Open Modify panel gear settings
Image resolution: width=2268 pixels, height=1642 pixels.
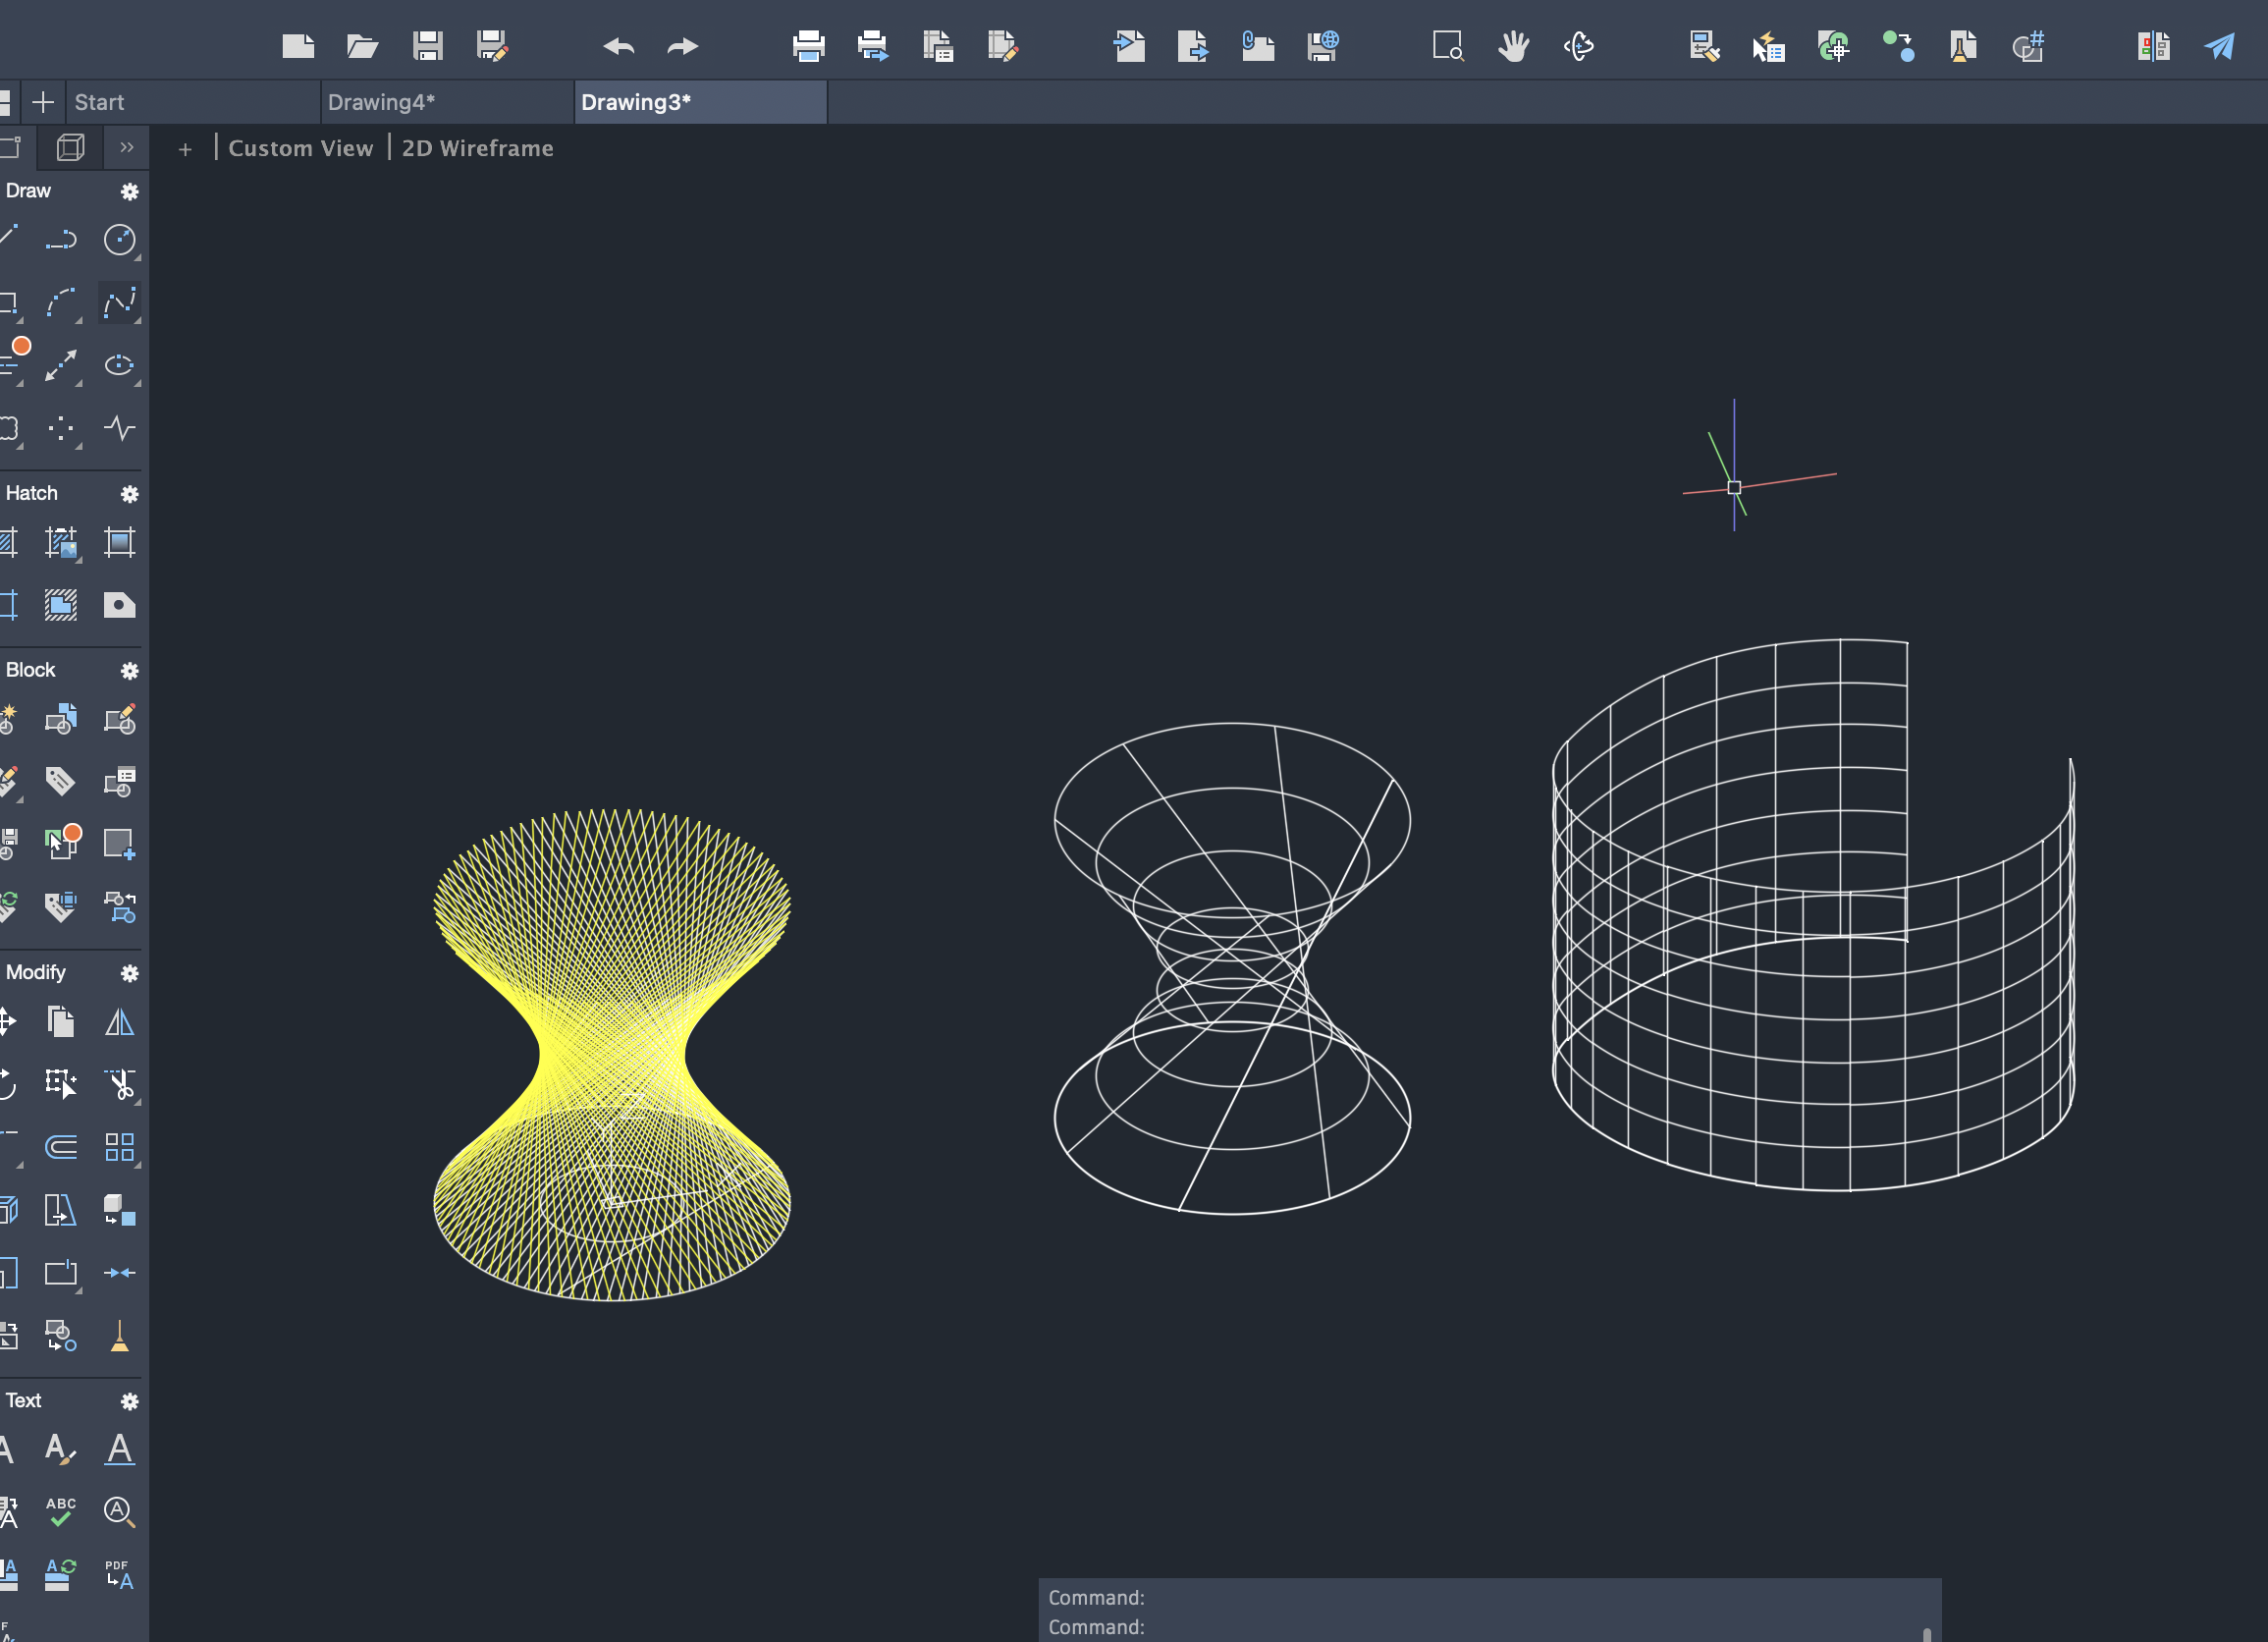tap(129, 973)
